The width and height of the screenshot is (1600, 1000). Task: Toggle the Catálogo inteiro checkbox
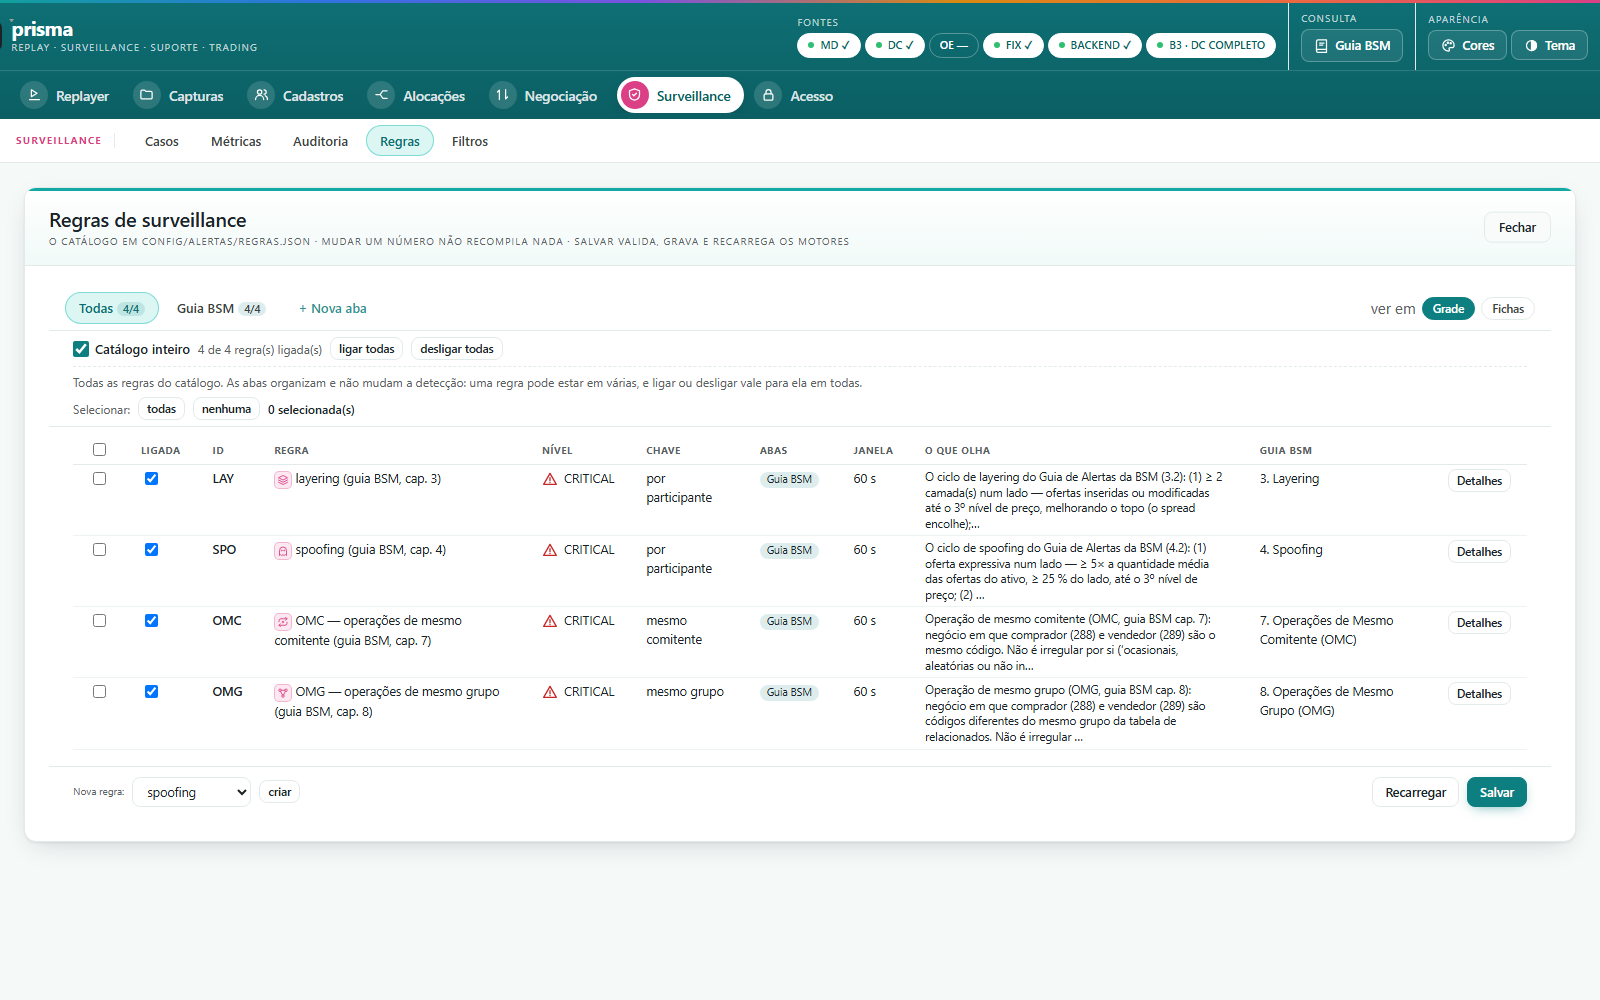81,349
